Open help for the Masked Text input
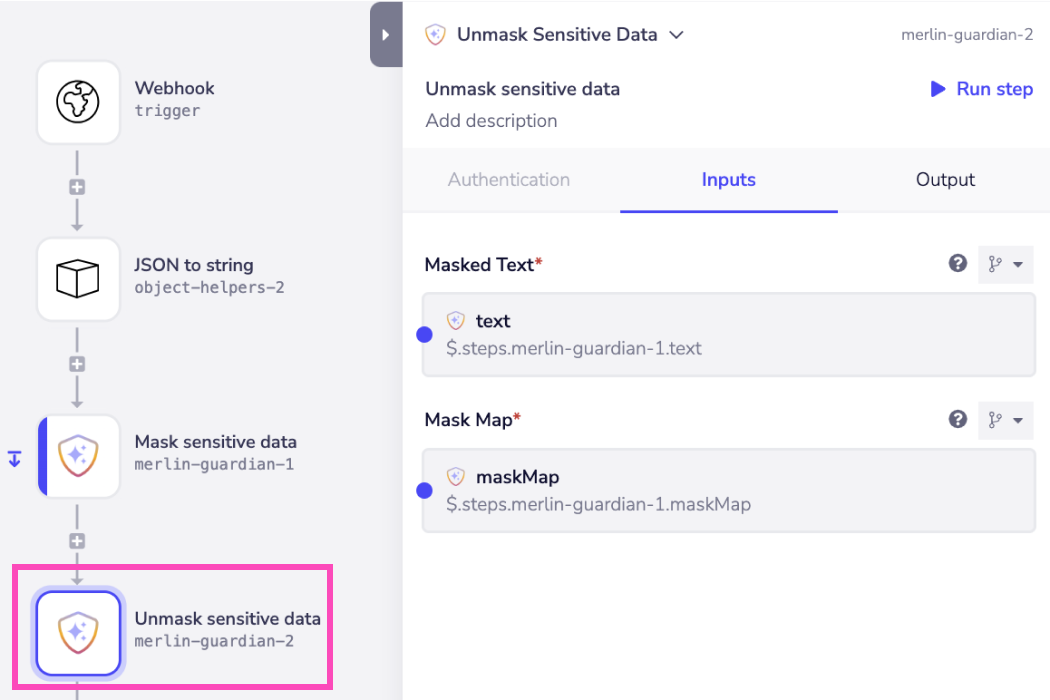This screenshot has height=700, width=1050. (958, 263)
